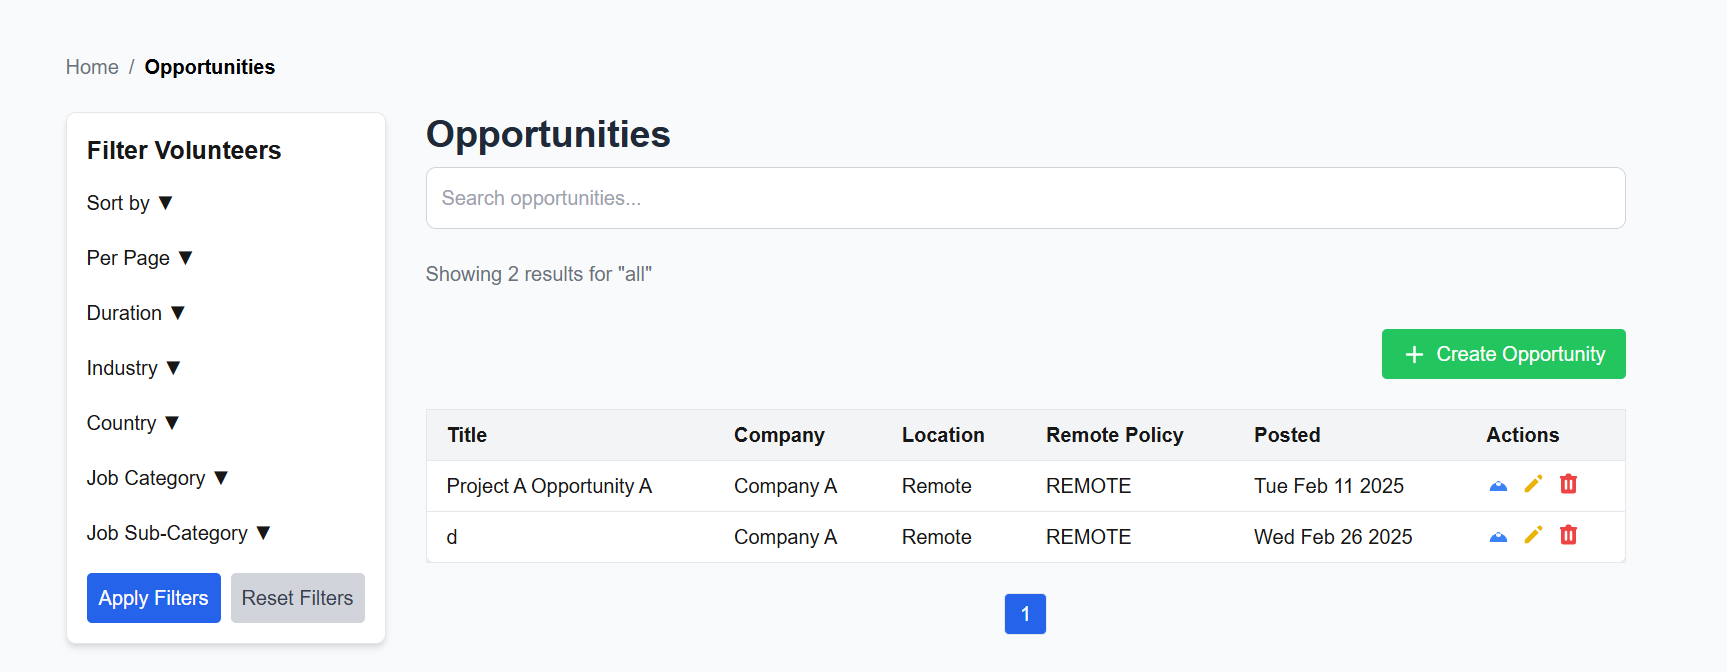Click the Opportunities breadcrumb item
1727x672 pixels.
210,67
